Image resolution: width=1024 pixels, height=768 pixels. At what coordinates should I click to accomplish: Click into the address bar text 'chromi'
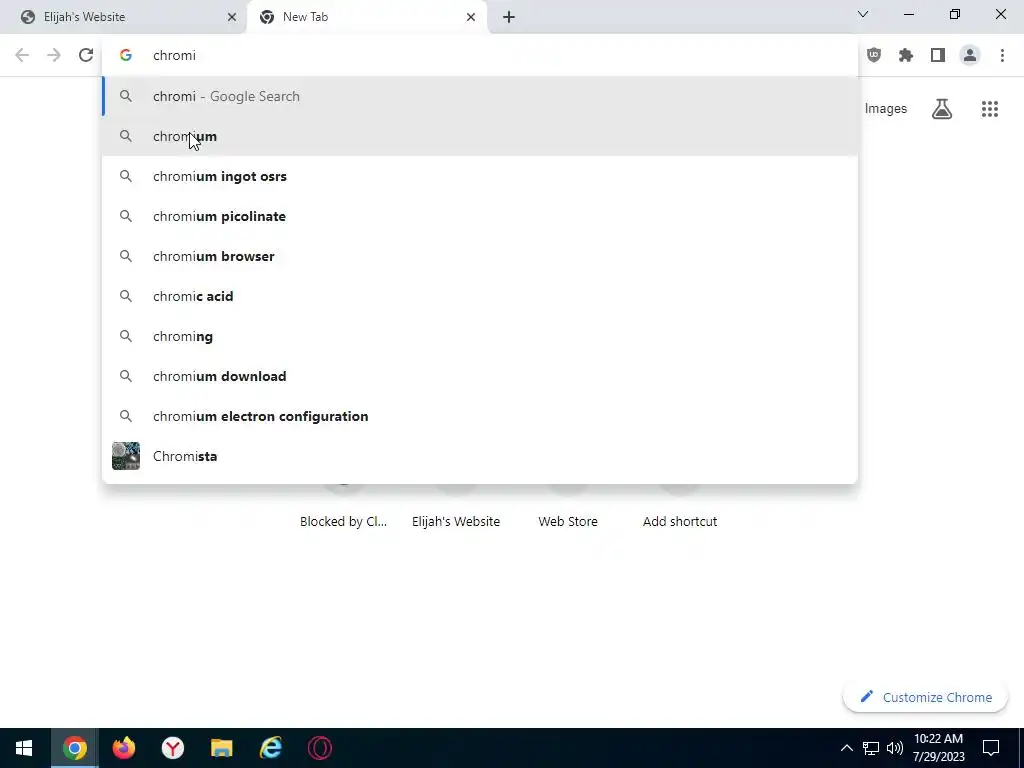(x=174, y=56)
